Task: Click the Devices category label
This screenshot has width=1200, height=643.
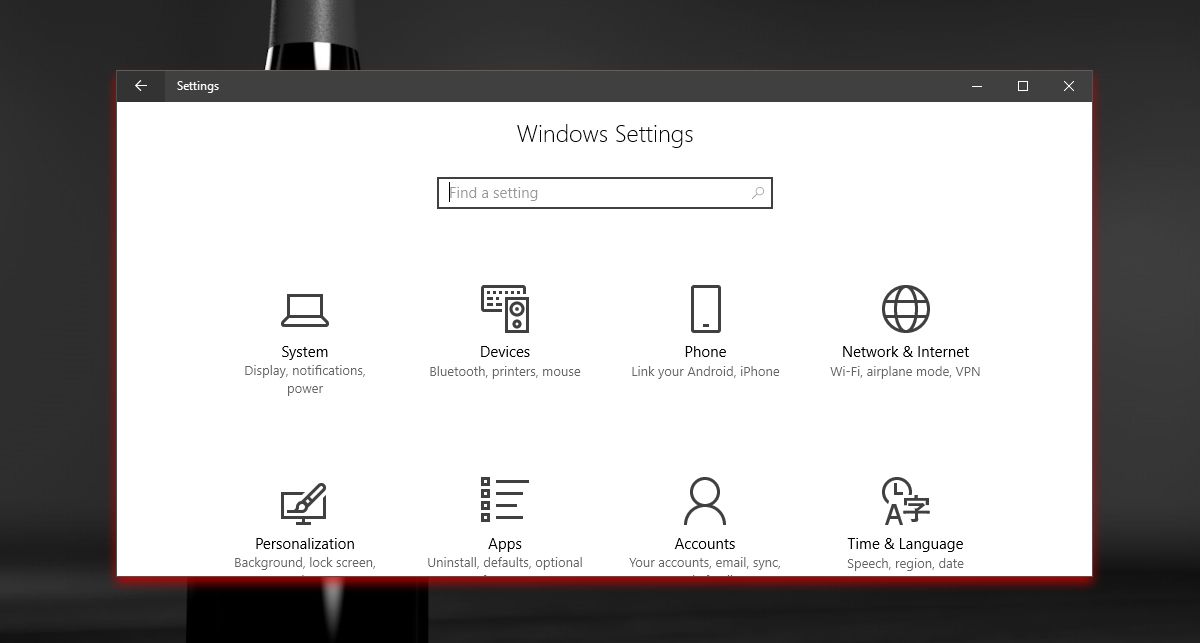Action: tap(505, 352)
